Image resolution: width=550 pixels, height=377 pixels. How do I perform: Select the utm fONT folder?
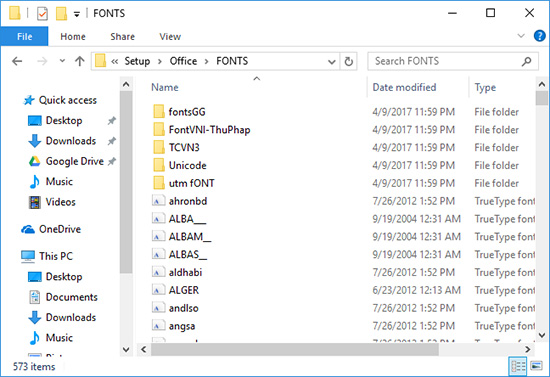184,183
